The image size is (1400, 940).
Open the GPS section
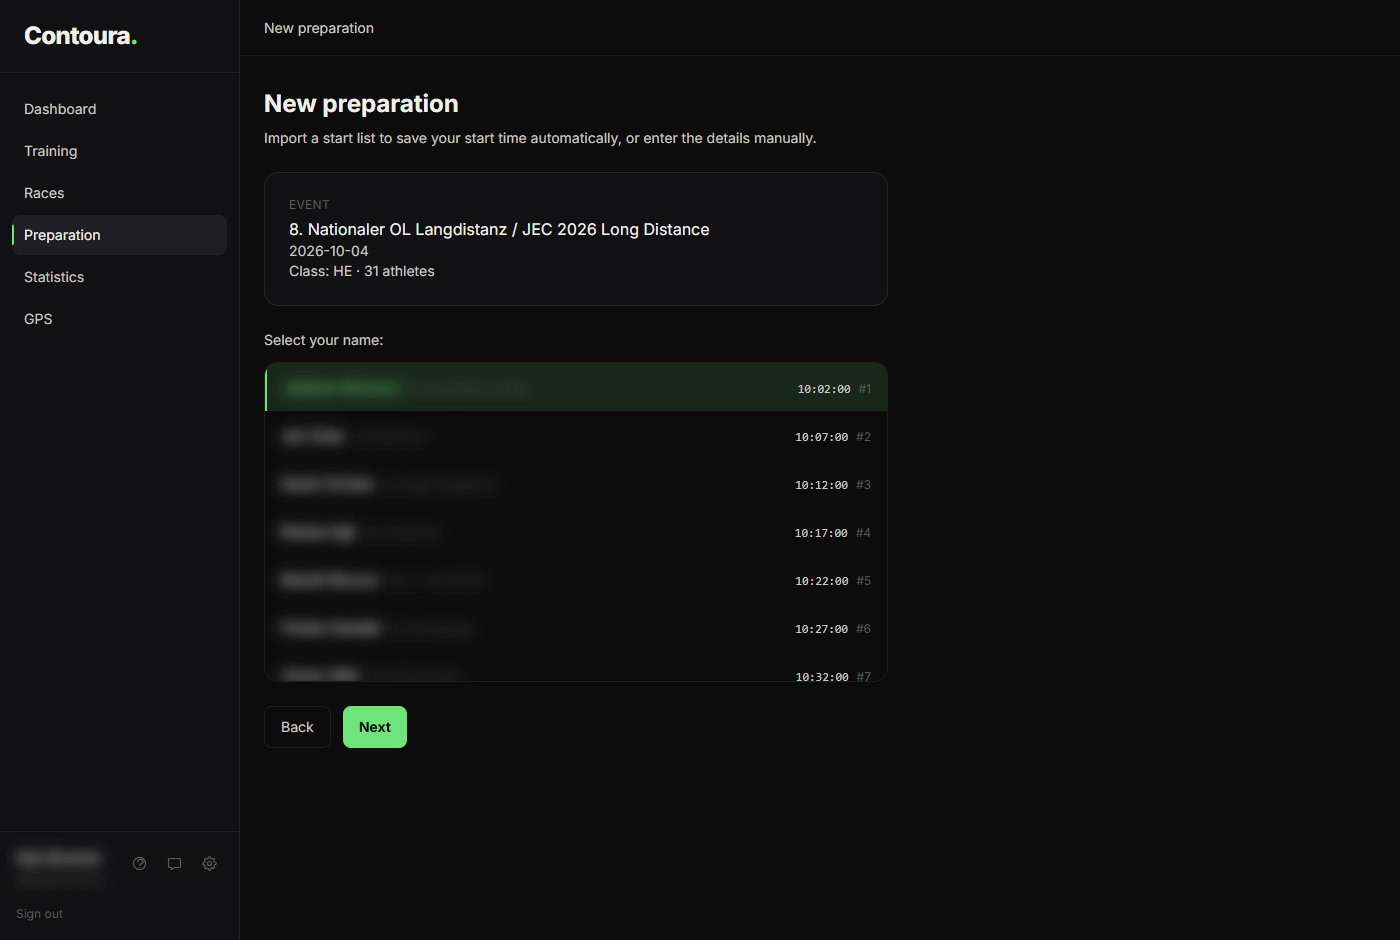119,319
